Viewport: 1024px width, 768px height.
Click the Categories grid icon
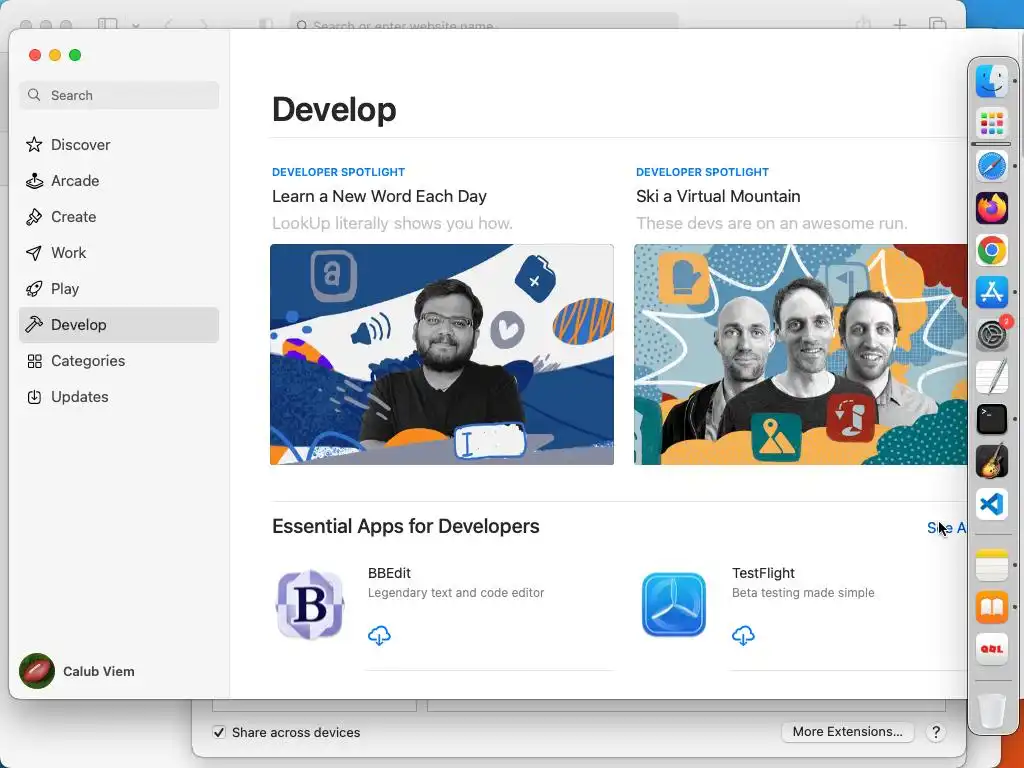pos(34,360)
